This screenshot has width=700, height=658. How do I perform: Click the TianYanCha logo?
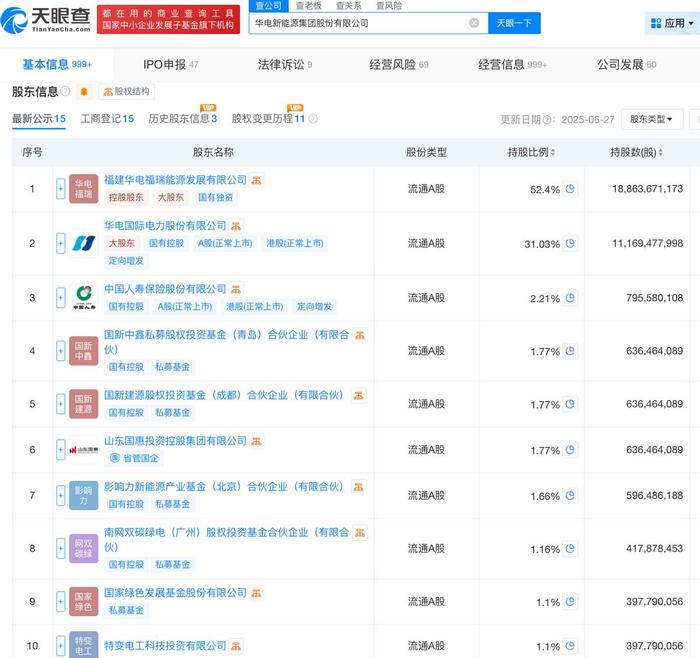(x=46, y=20)
